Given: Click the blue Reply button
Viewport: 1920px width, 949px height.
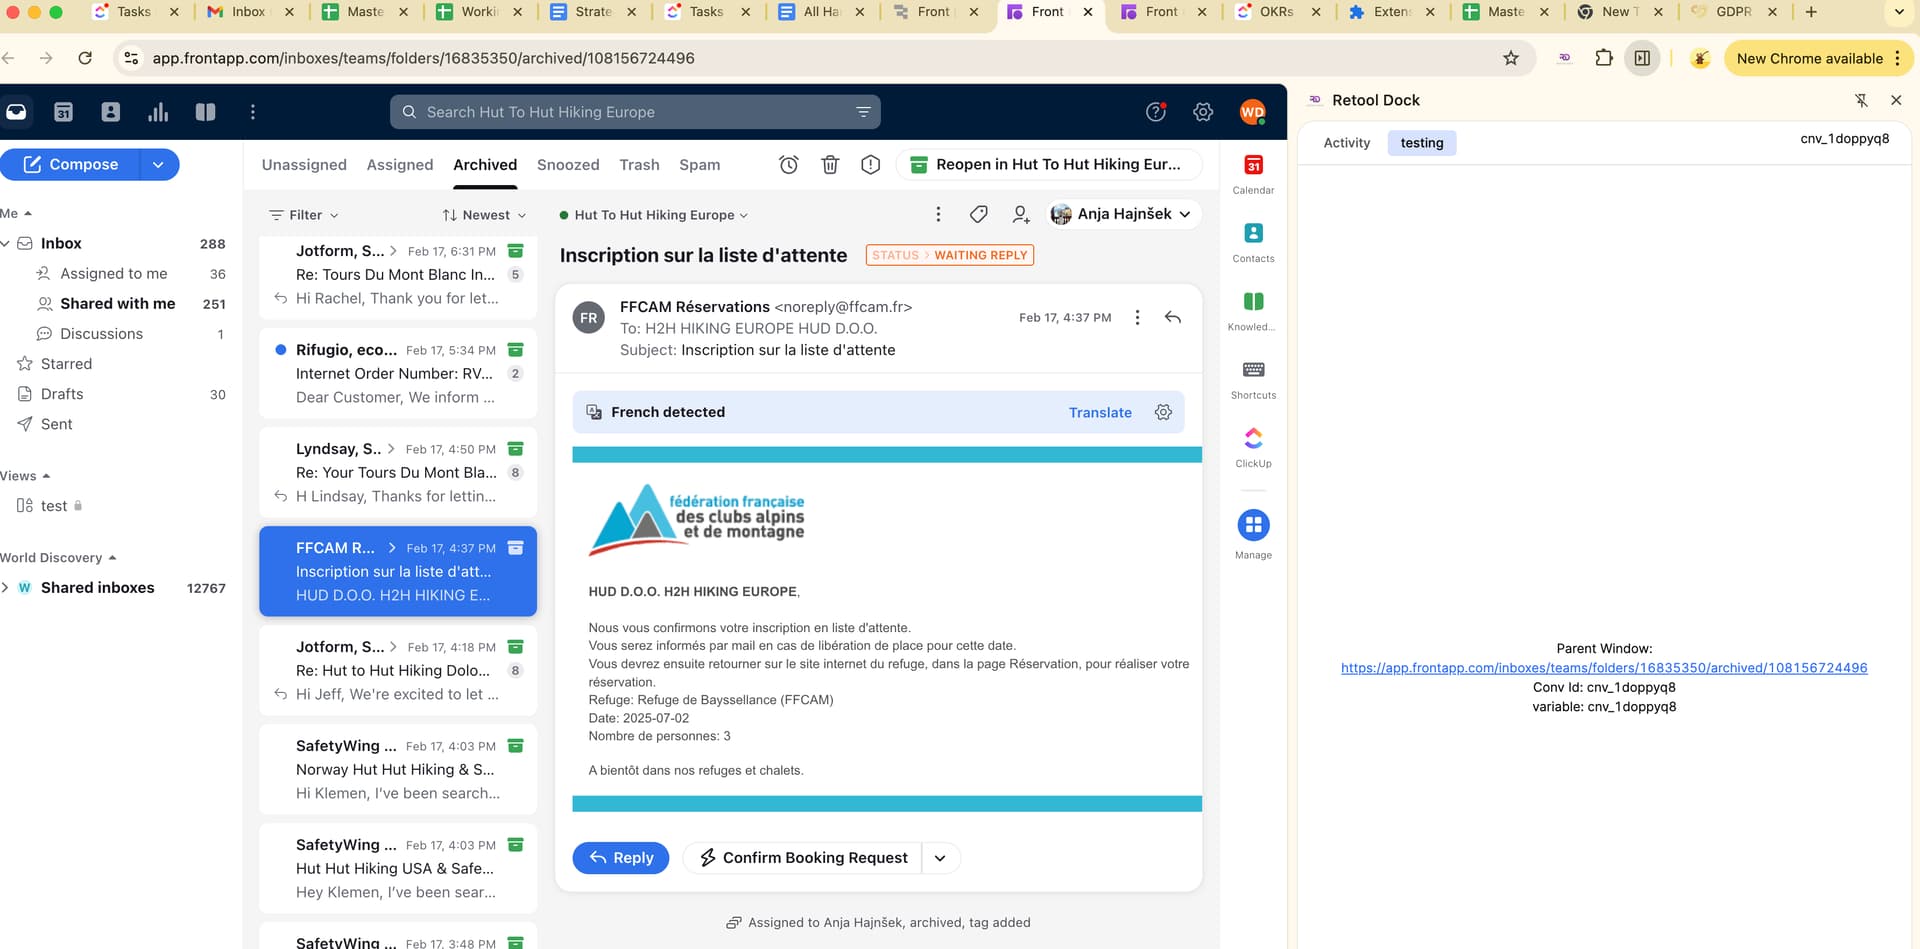Looking at the screenshot, I should point(621,858).
